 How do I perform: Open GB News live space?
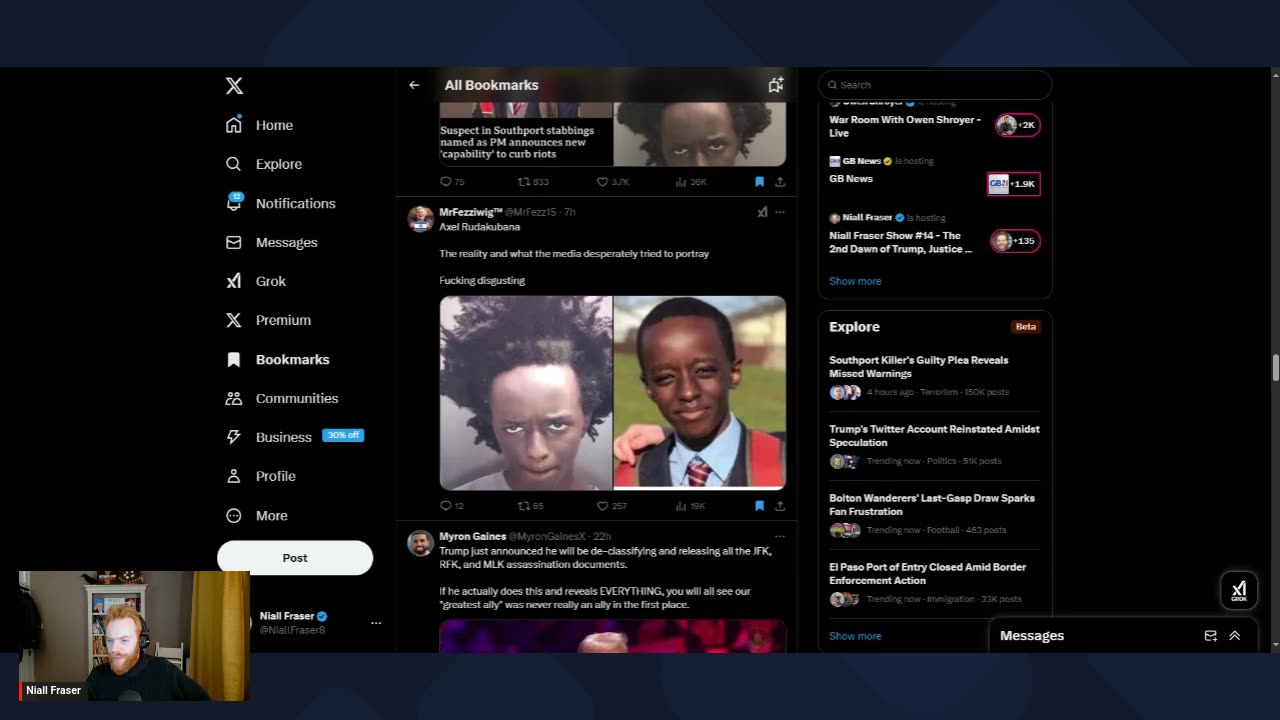pyautogui.click(x=851, y=179)
